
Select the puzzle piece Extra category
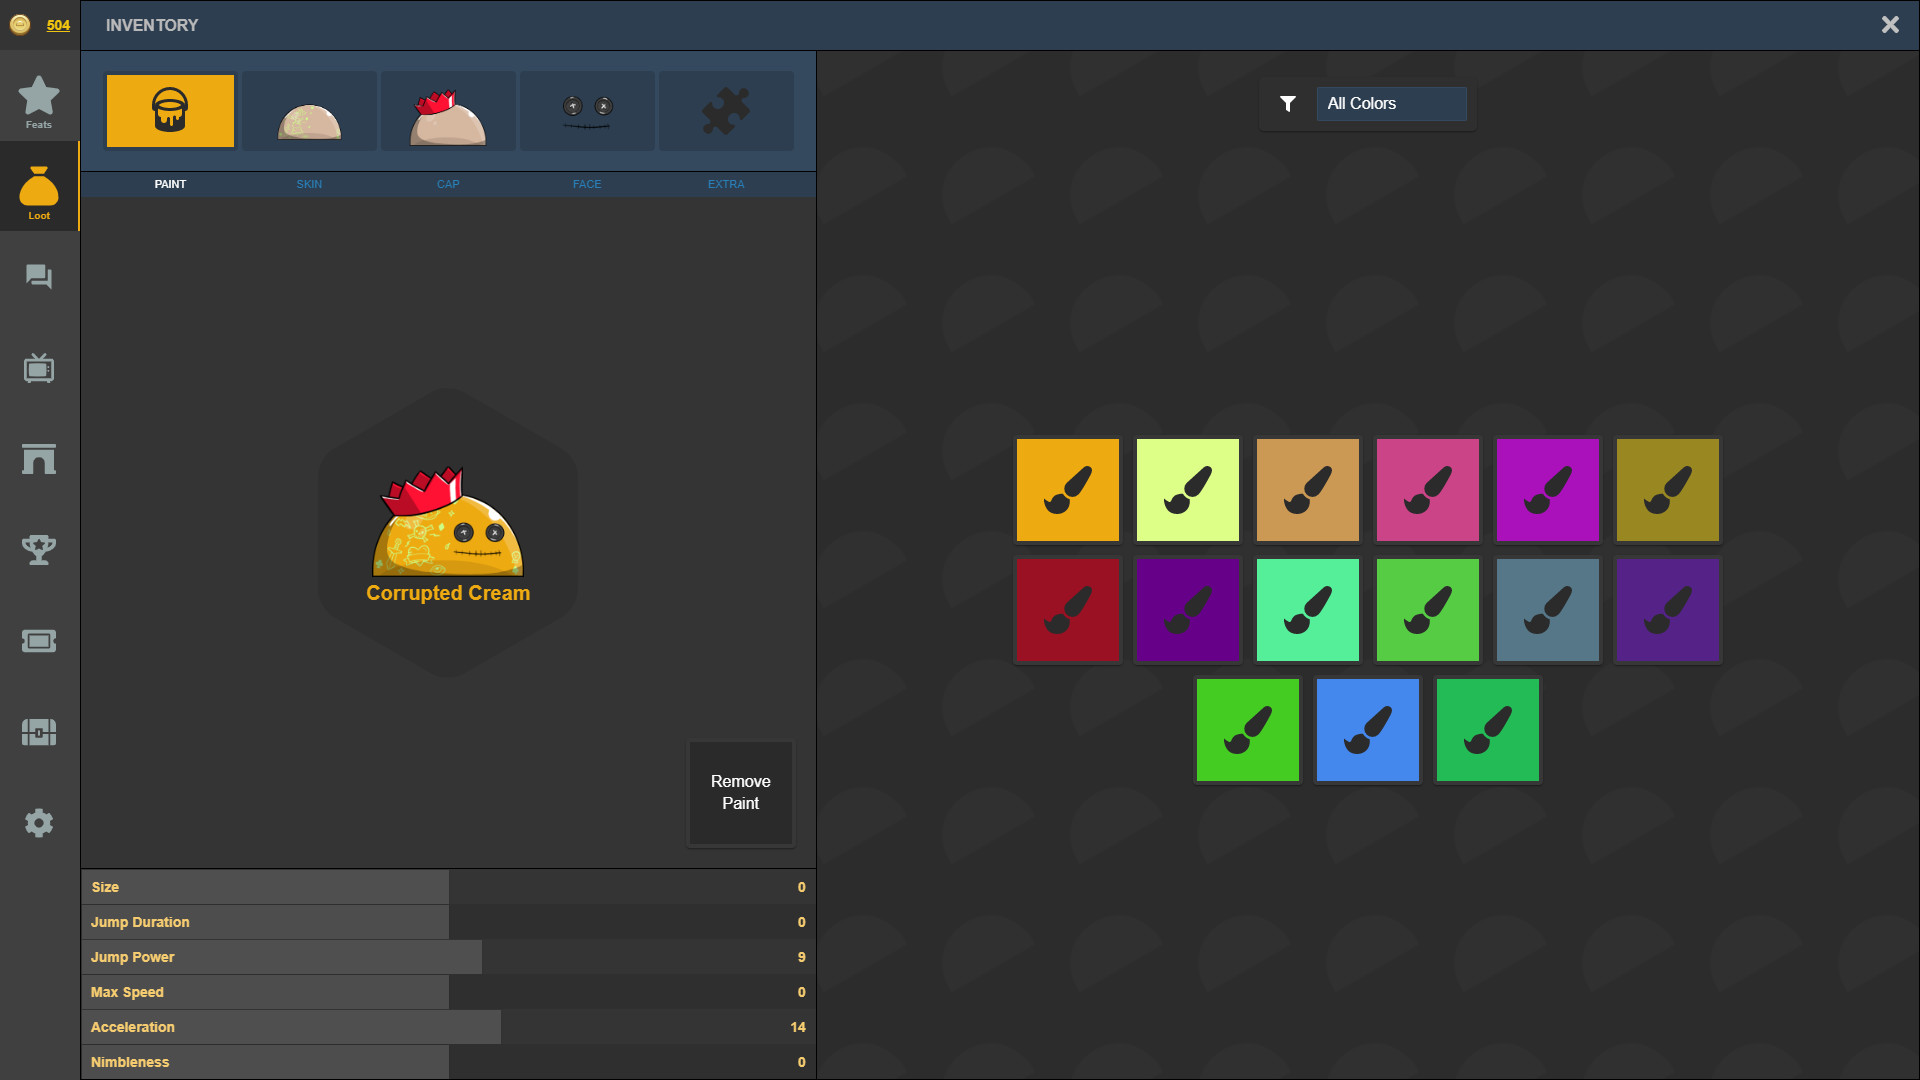(726, 110)
